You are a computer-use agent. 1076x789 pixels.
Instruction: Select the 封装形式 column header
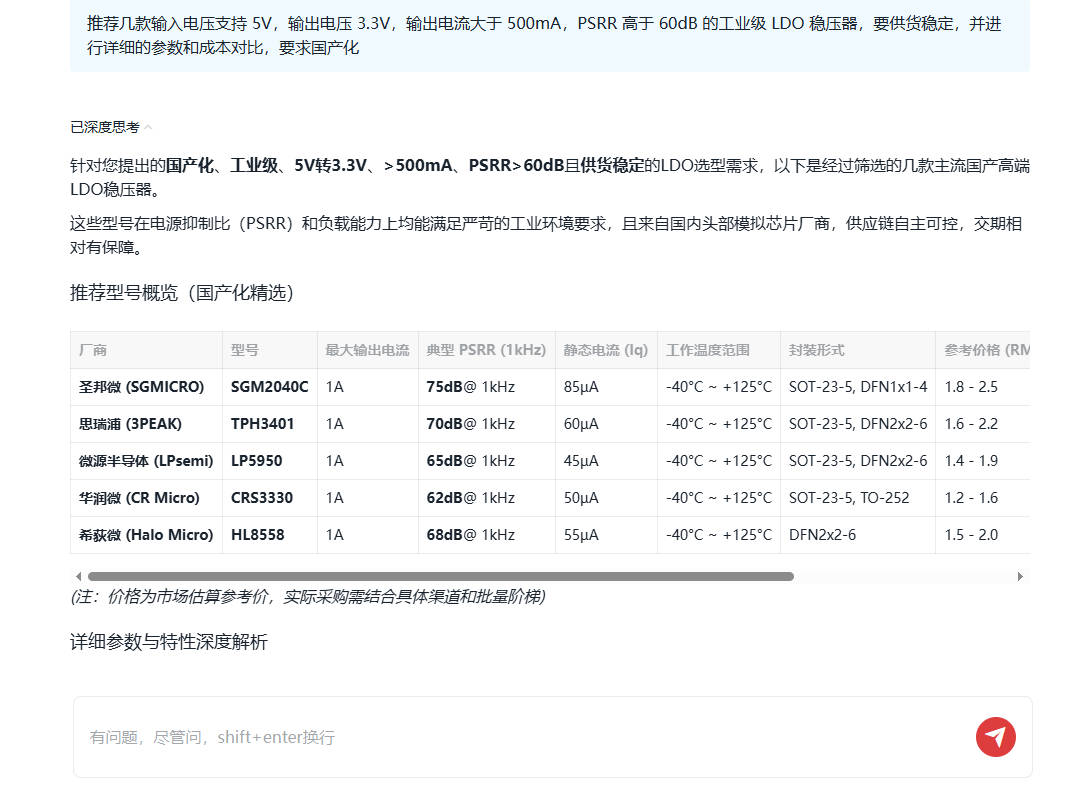[858, 350]
